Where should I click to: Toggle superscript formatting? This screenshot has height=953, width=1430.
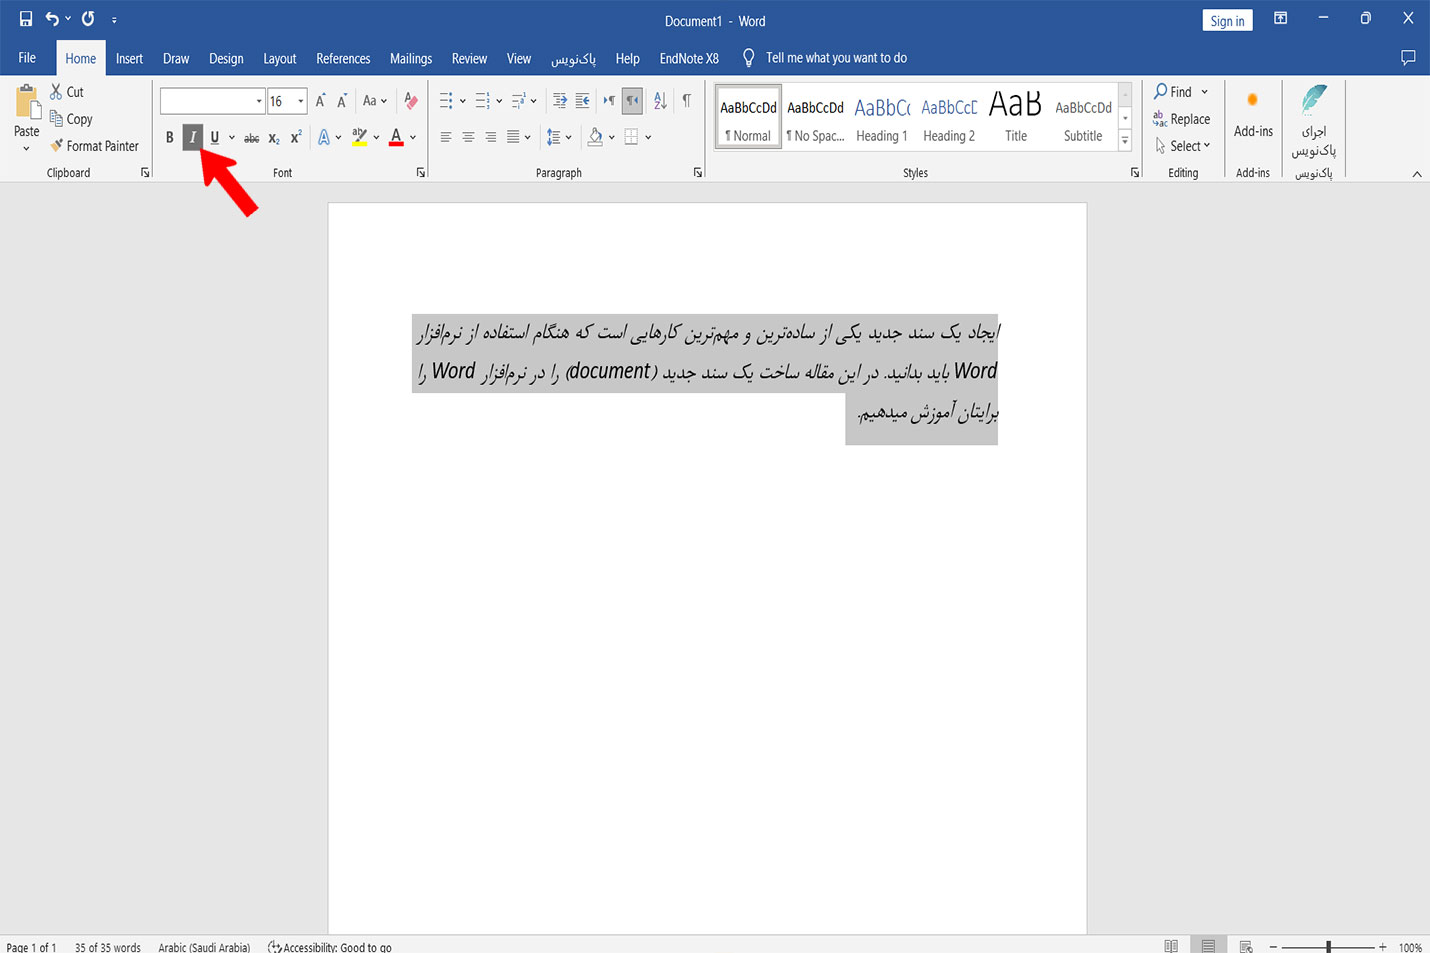pos(296,138)
